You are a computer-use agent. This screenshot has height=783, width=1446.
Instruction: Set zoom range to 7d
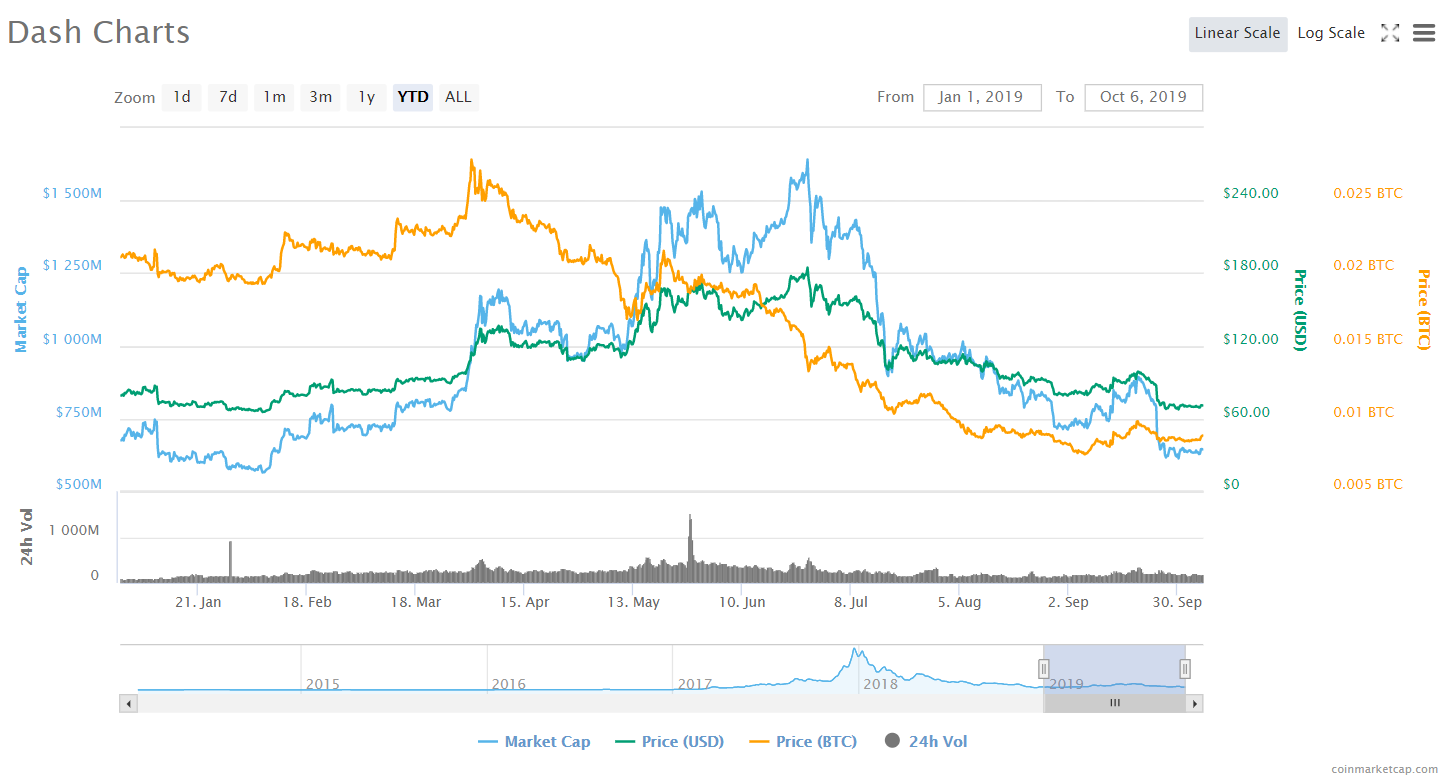click(x=228, y=97)
